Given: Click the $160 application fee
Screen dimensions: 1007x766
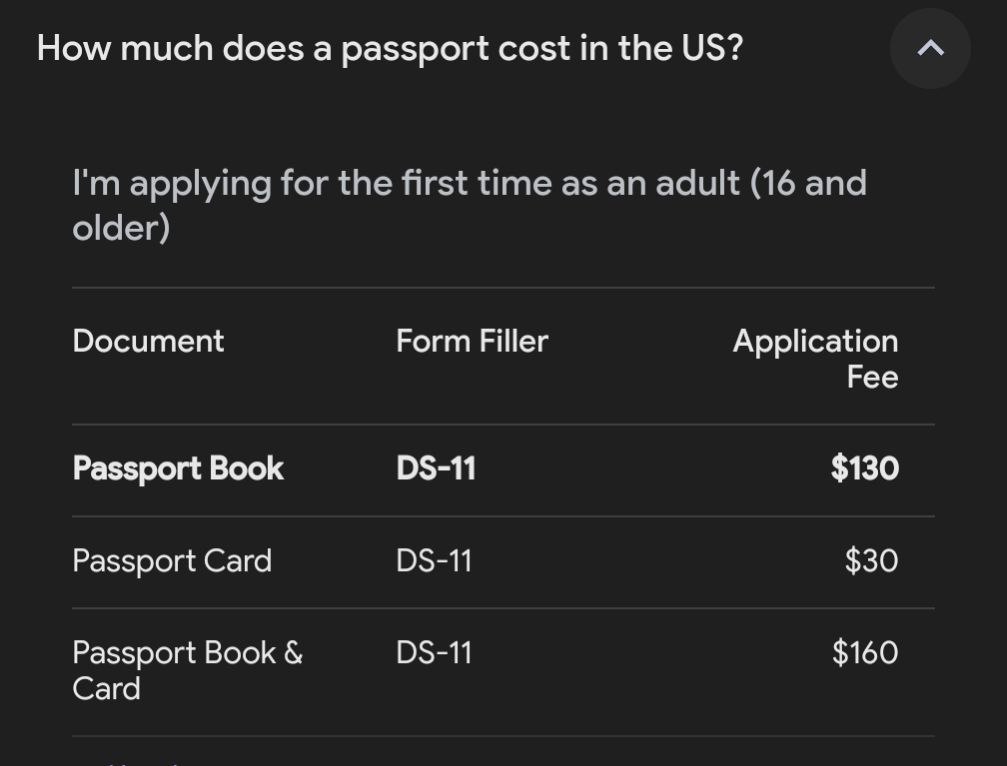Looking at the screenshot, I should click(x=865, y=652).
